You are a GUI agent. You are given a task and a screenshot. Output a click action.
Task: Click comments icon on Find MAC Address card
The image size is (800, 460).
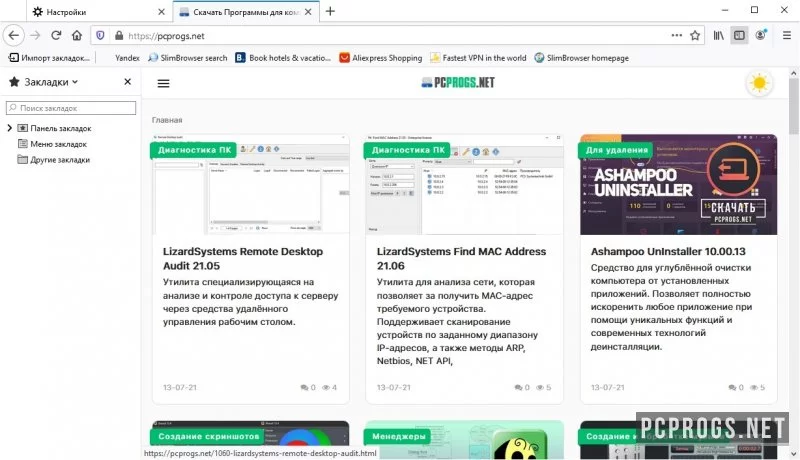(518, 388)
